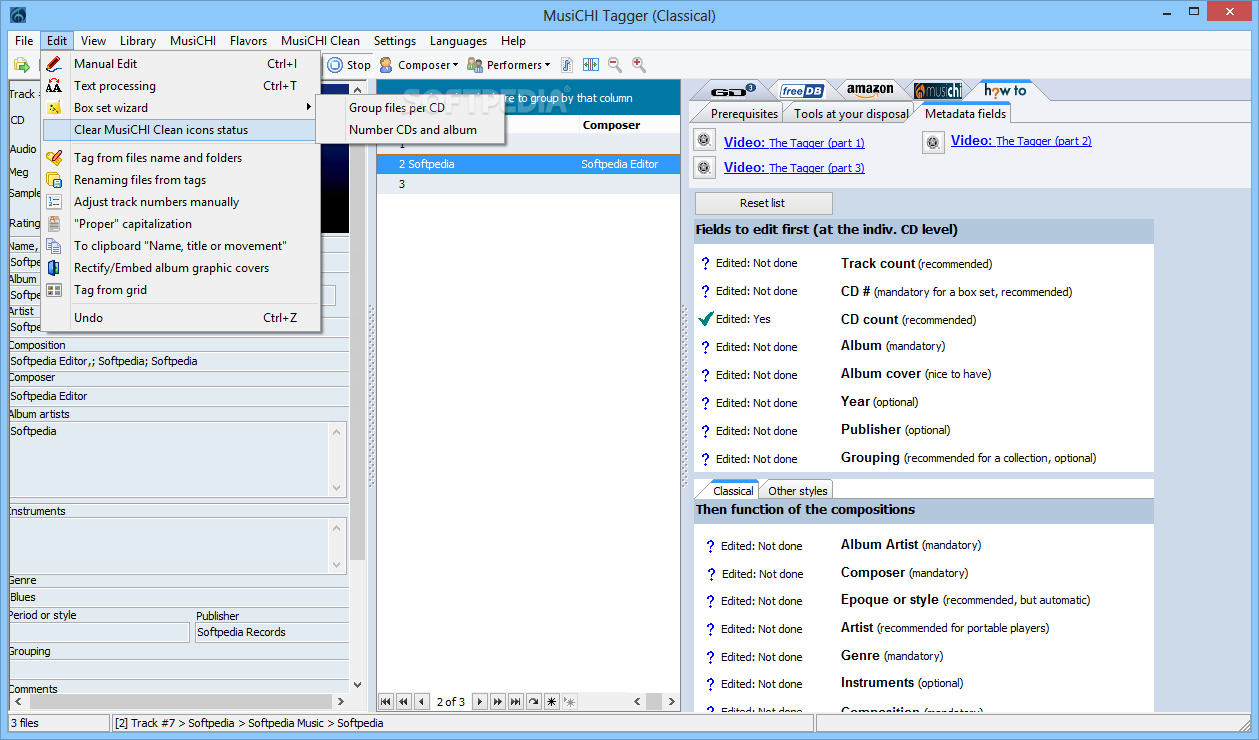Click the music note sheet toolbar icon
Image resolution: width=1259 pixels, height=740 pixels.
pyautogui.click(x=567, y=65)
